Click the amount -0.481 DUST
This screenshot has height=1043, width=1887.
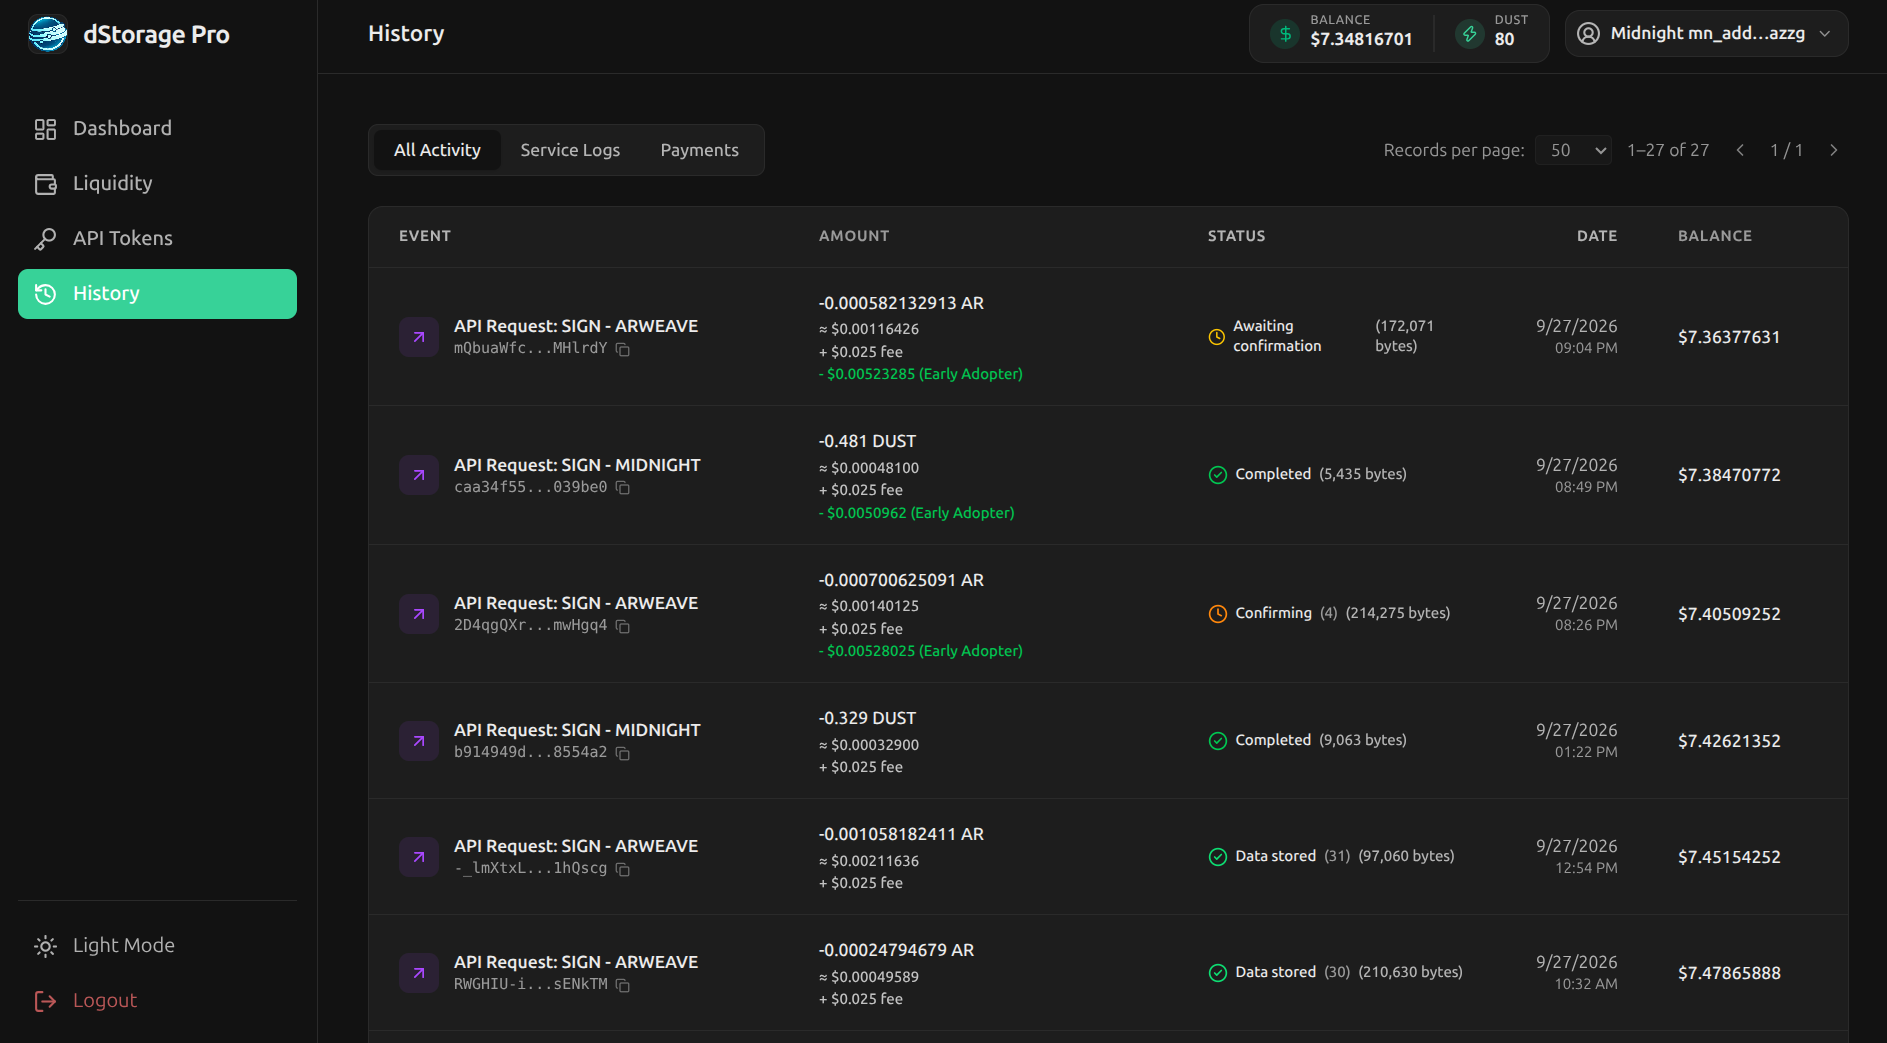[867, 441]
